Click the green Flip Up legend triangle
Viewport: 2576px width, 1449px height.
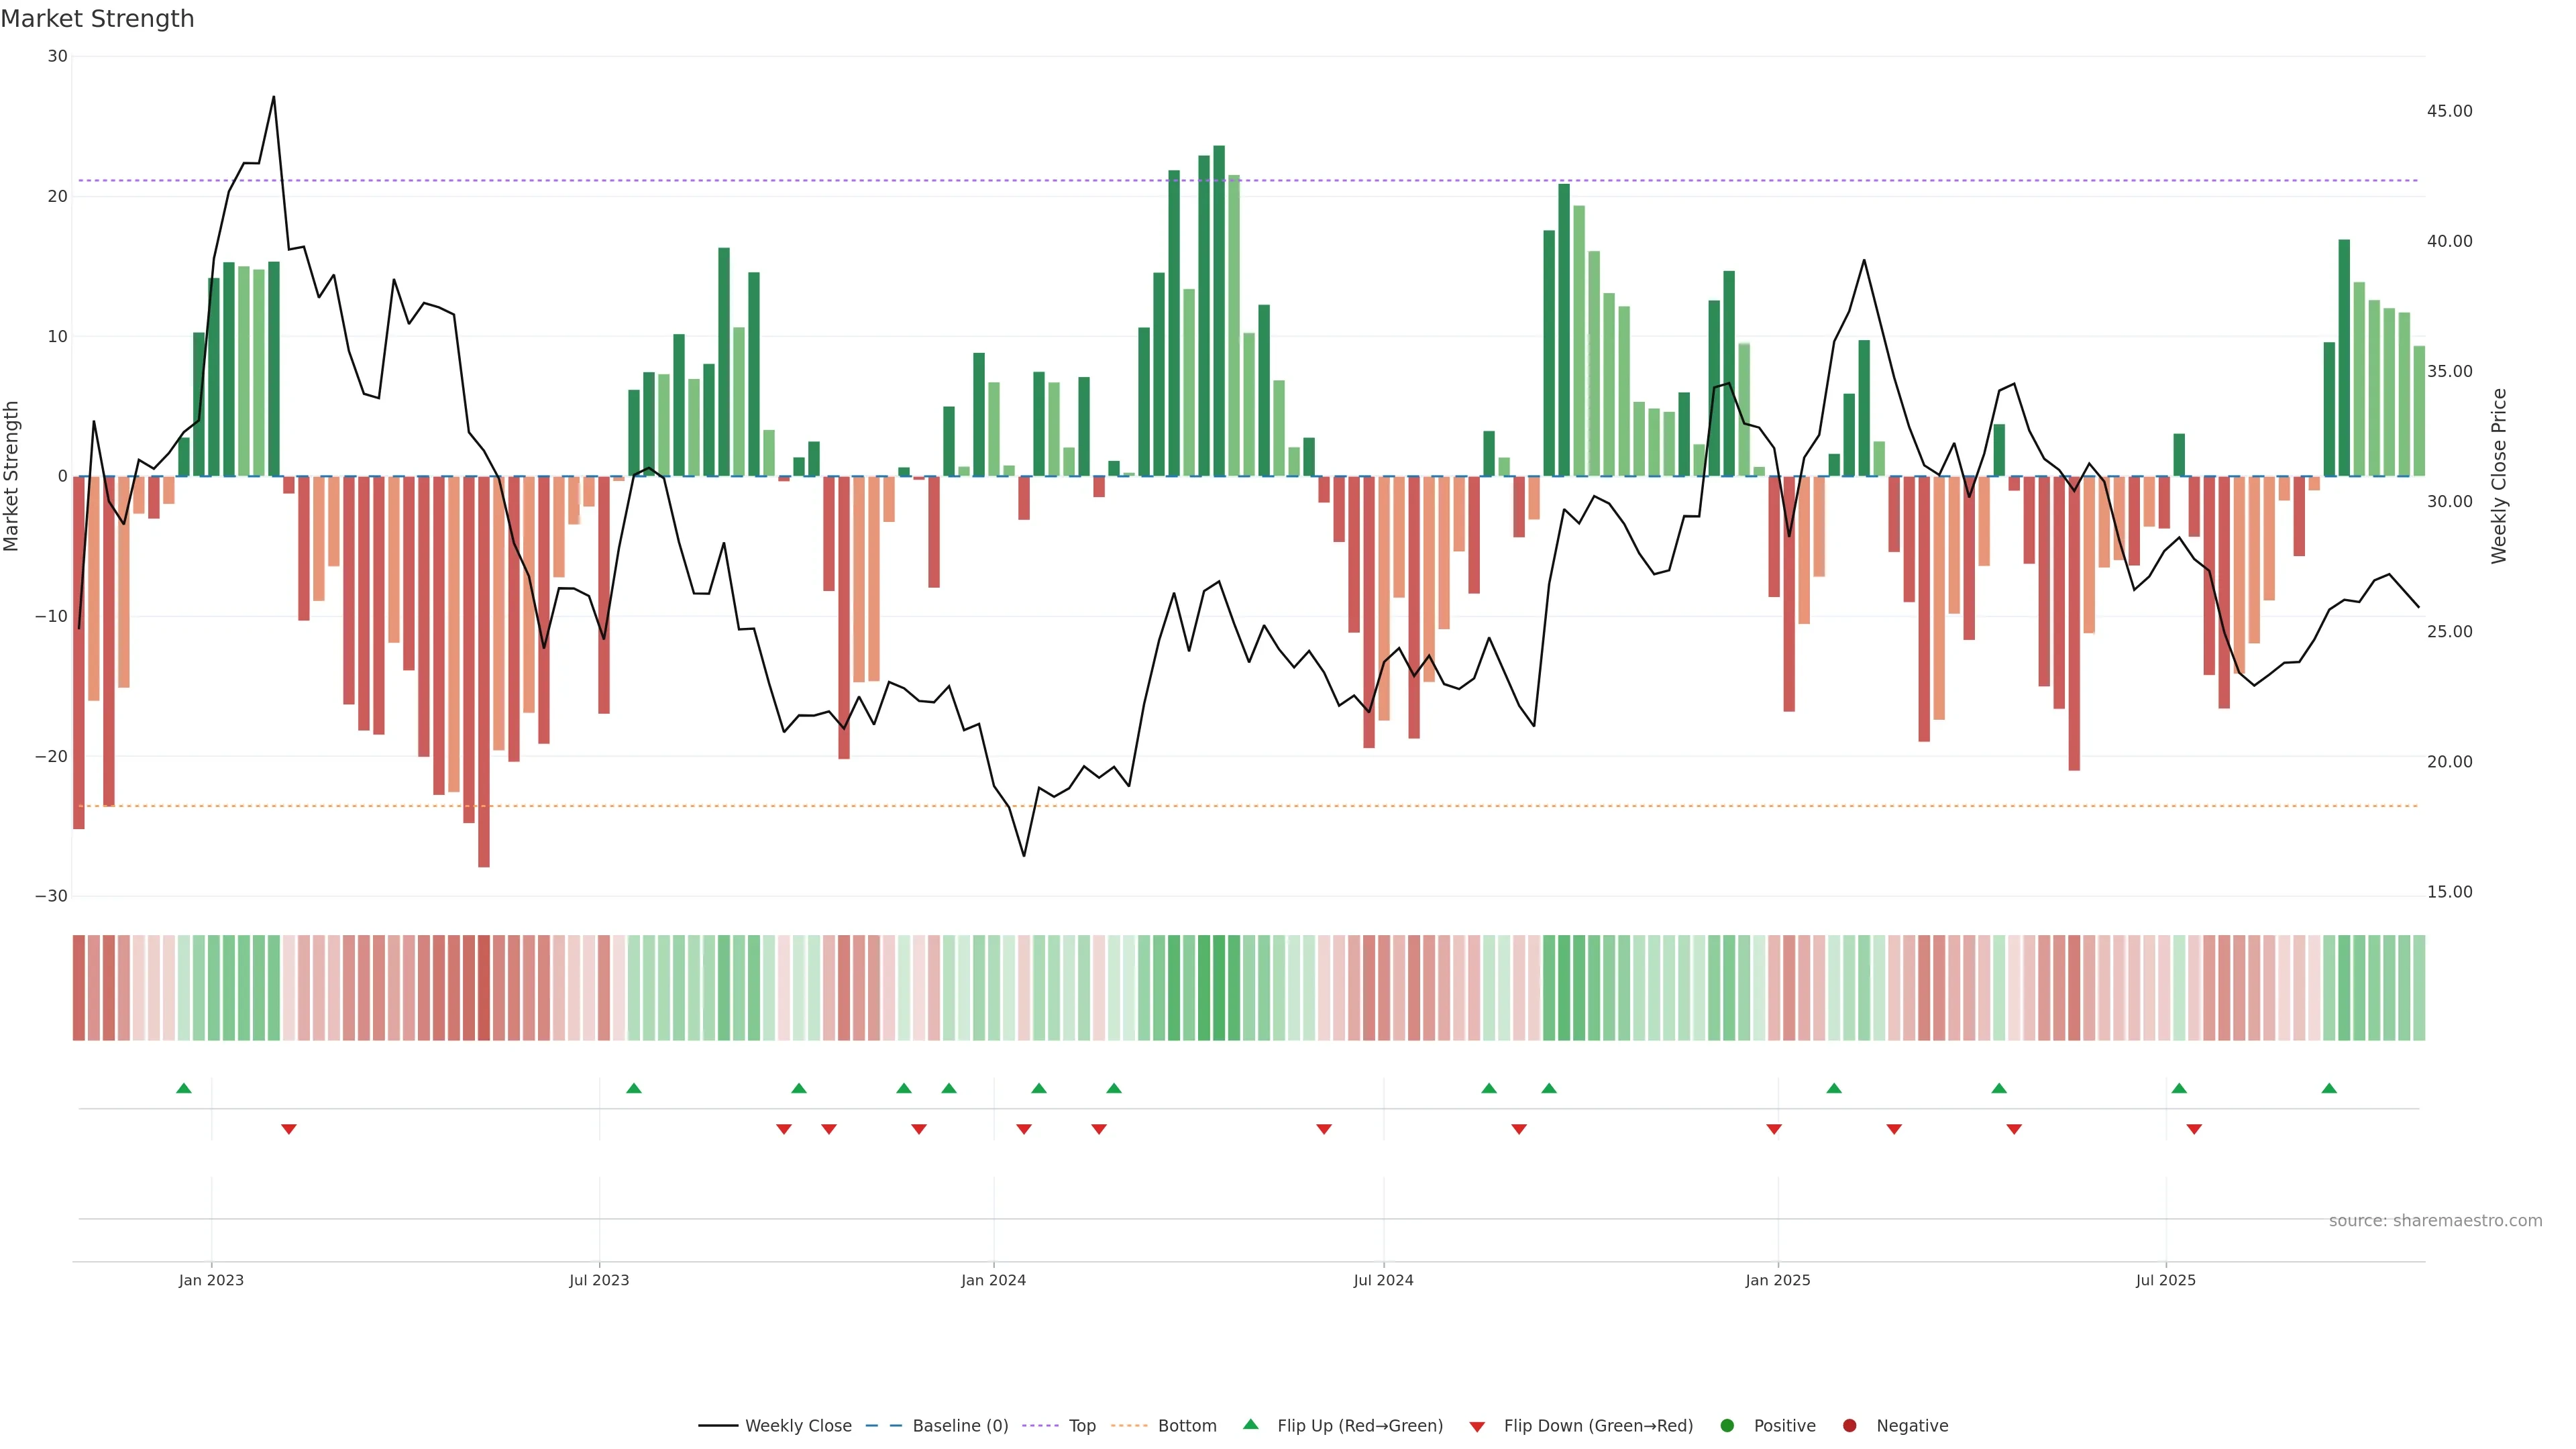pyautogui.click(x=1250, y=1425)
